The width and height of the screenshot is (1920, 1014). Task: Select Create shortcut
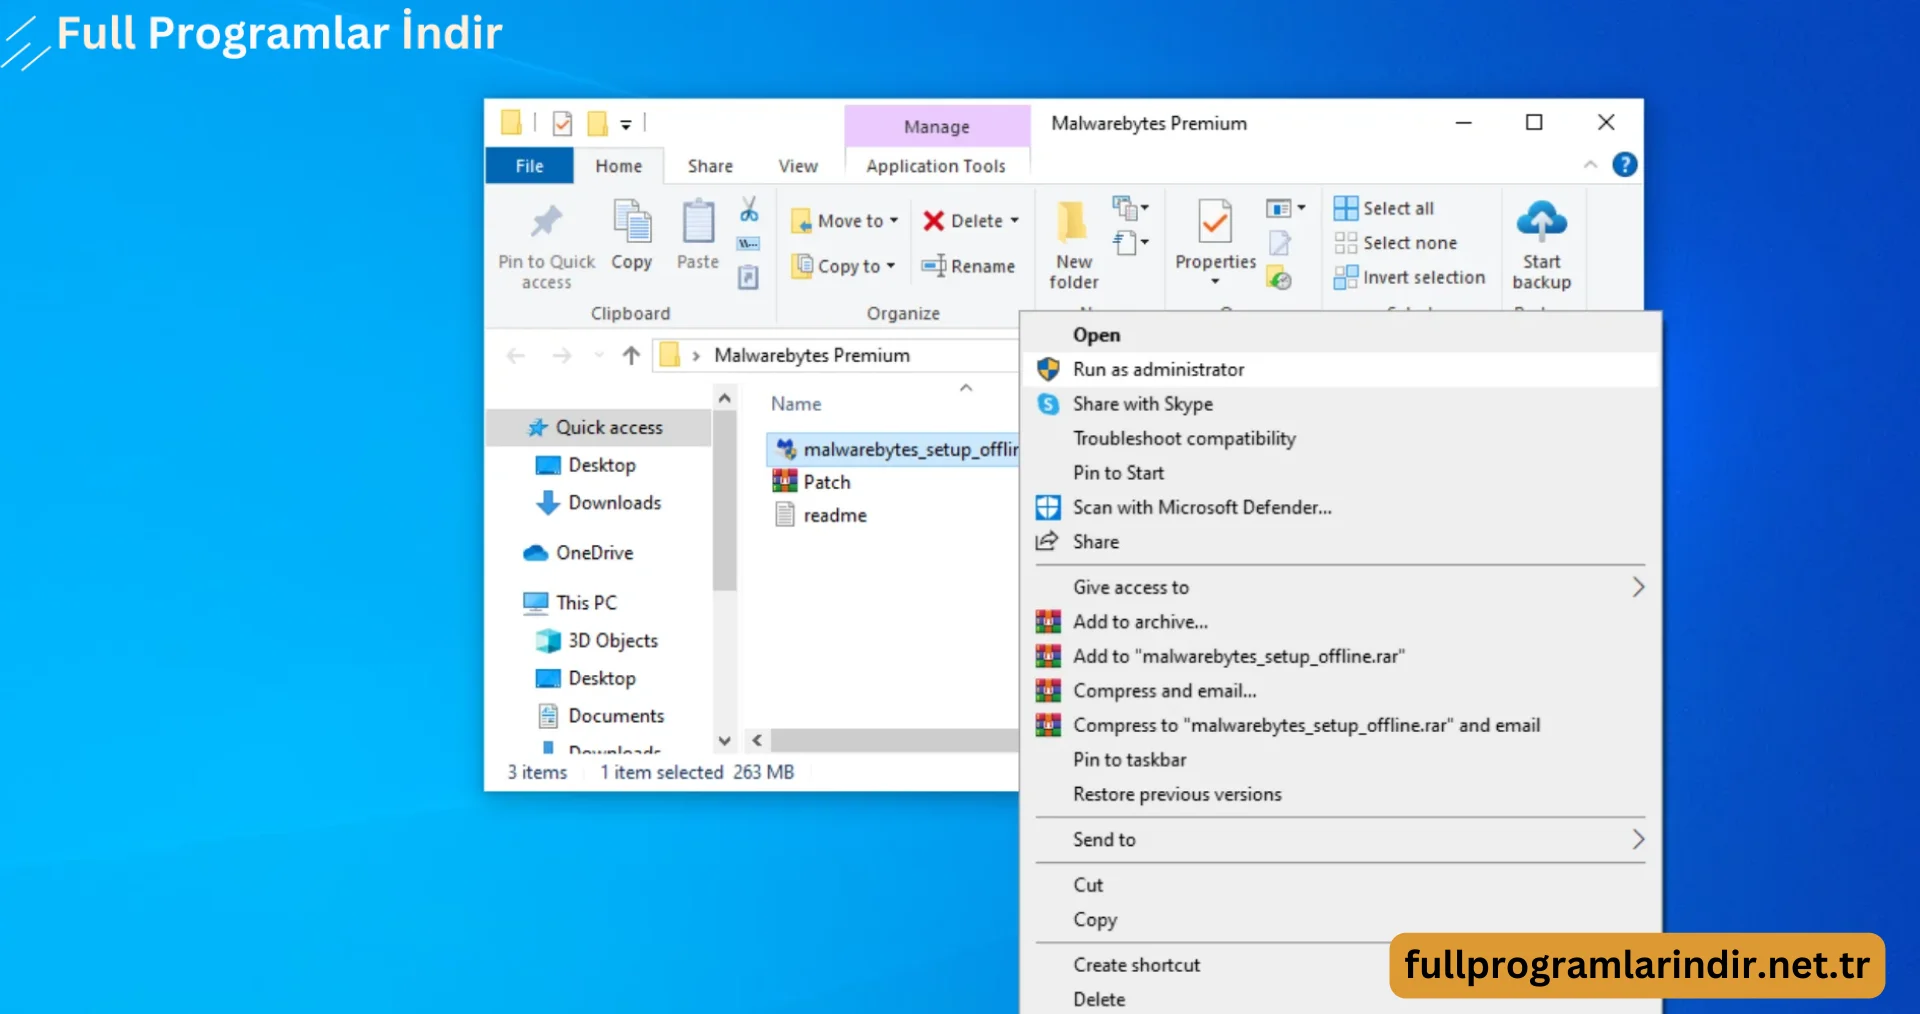[x=1205, y=965]
